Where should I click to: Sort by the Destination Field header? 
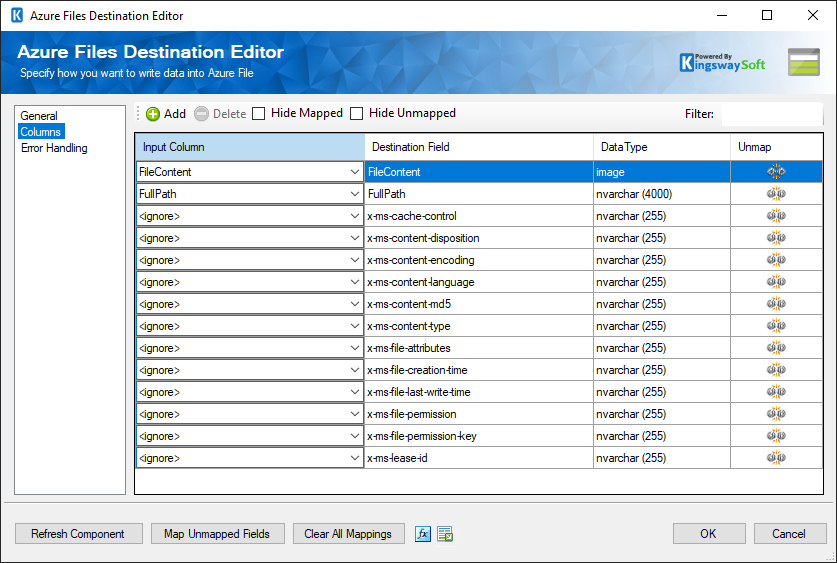click(479, 147)
